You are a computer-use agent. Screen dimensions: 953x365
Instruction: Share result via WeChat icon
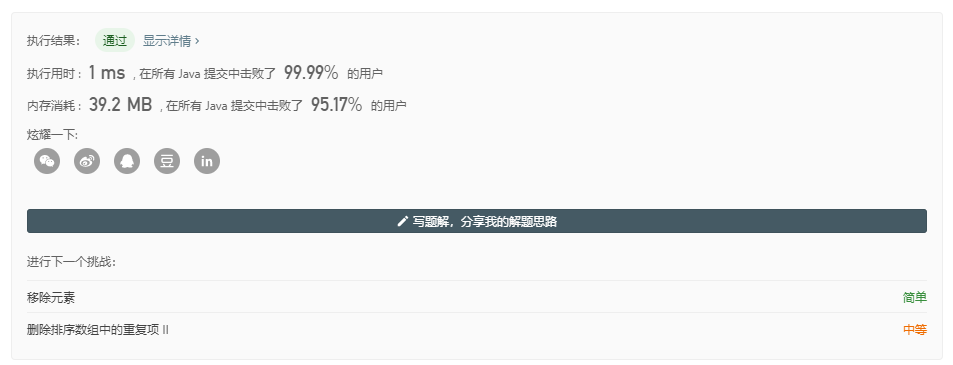[47, 161]
